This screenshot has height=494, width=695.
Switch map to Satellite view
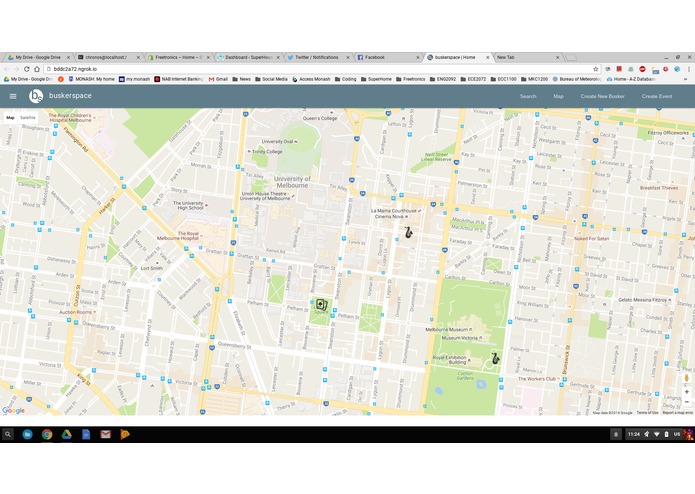coord(28,118)
